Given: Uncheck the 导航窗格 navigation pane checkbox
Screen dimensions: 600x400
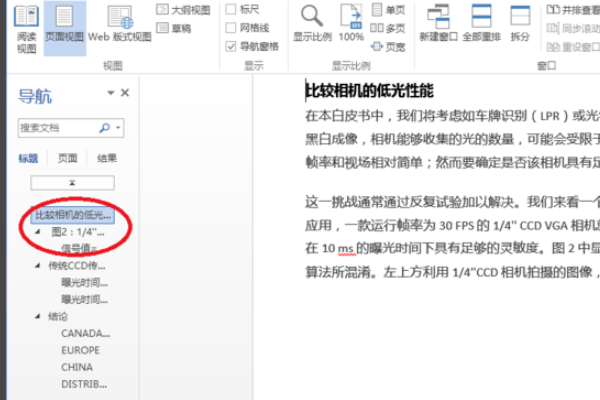Looking at the screenshot, I should [x=233, y=46].
